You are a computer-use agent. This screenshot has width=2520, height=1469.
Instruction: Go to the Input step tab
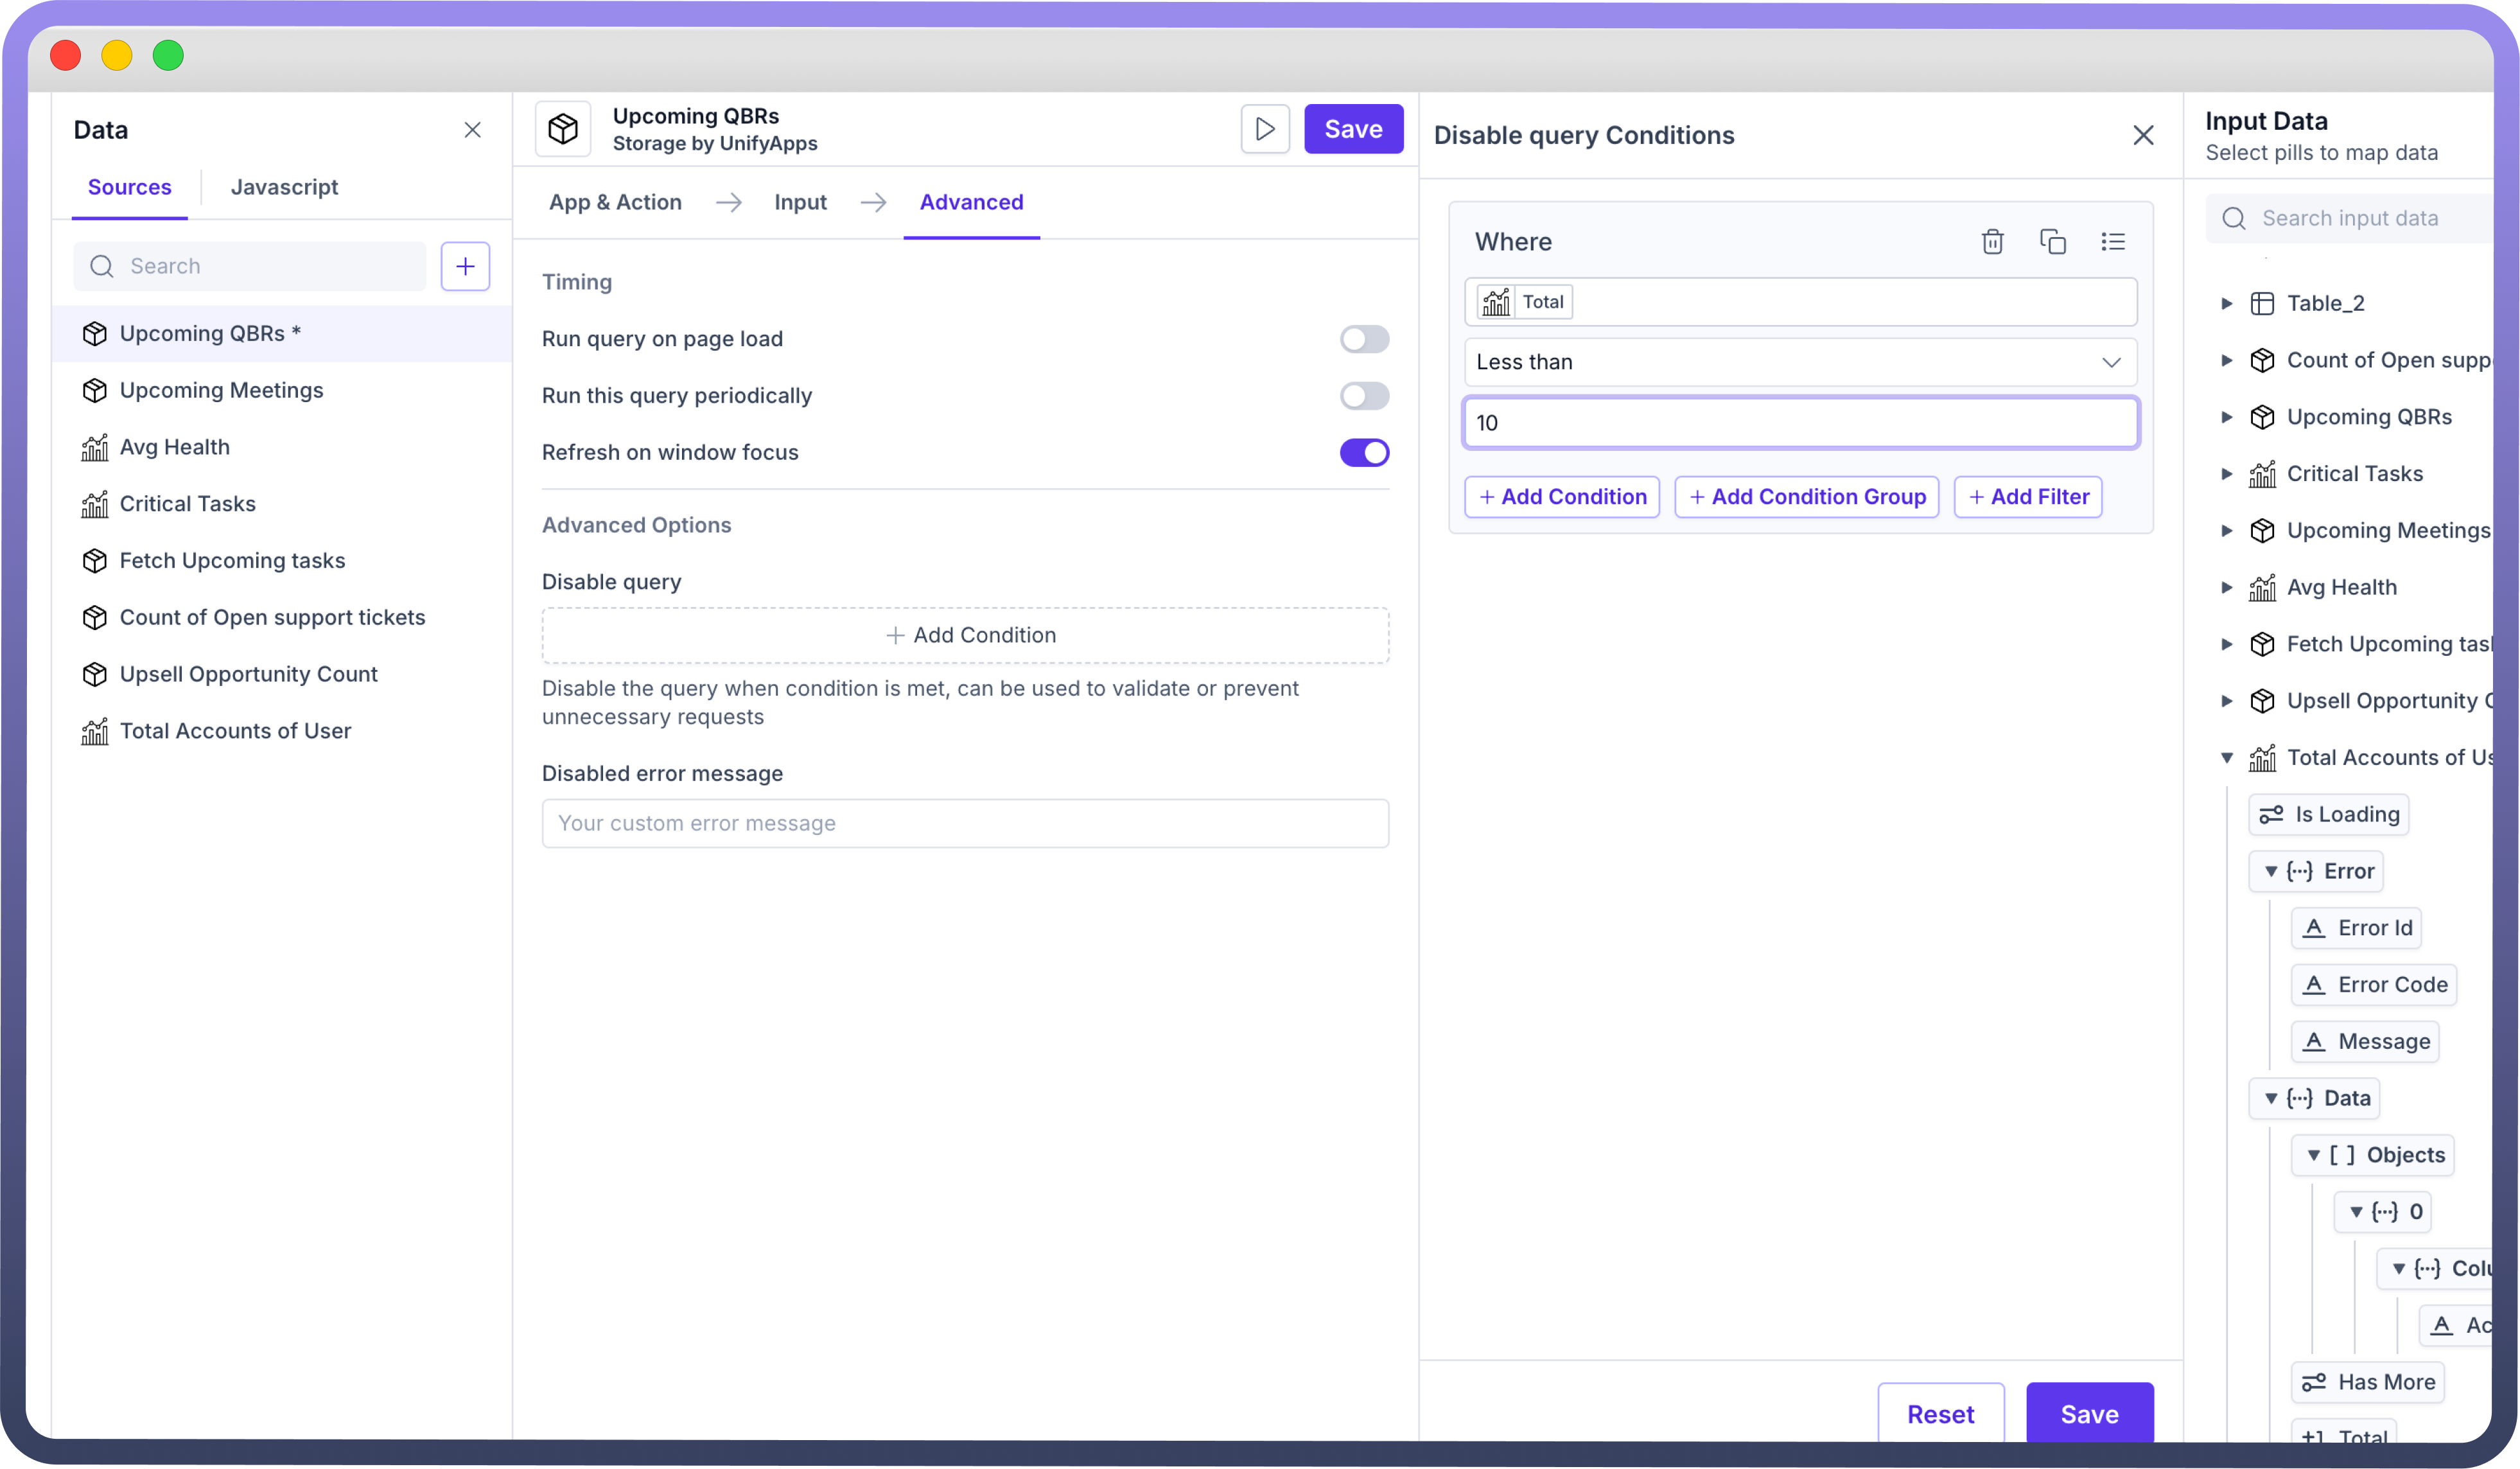[x=800, y=202]
